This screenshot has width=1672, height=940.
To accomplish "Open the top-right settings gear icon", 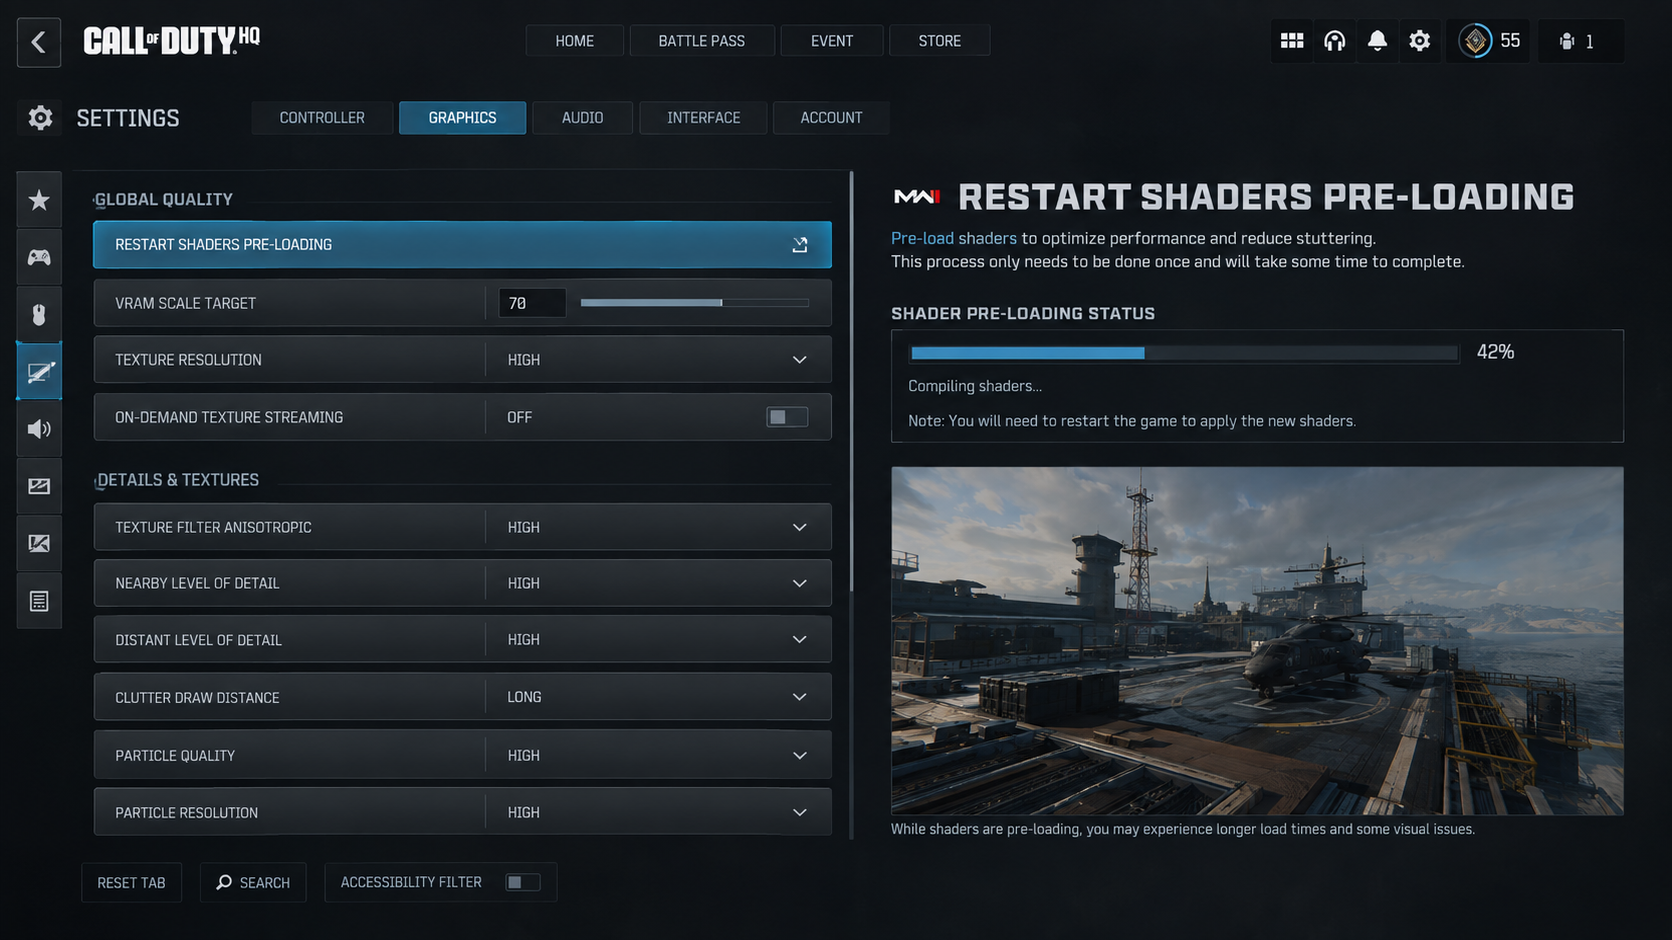I will click(1419, 41).
